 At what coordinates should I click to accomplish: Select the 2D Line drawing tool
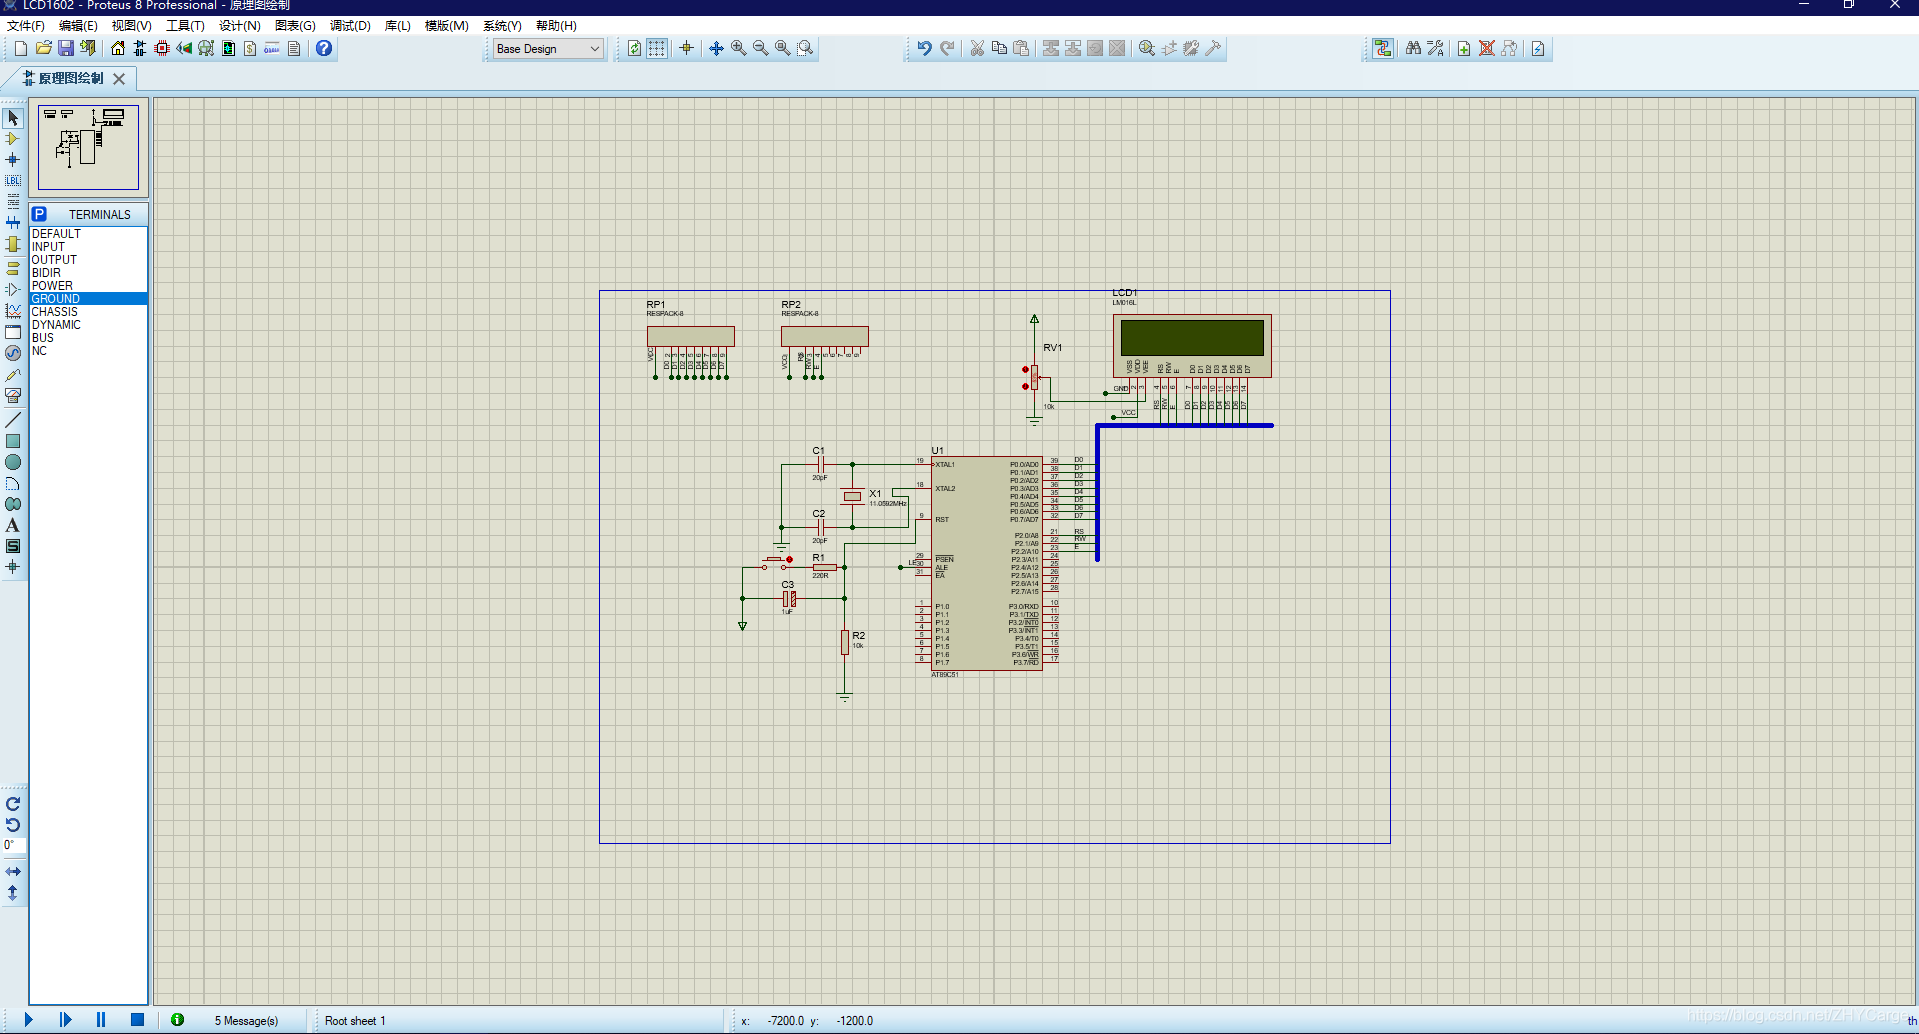[13, 420]
